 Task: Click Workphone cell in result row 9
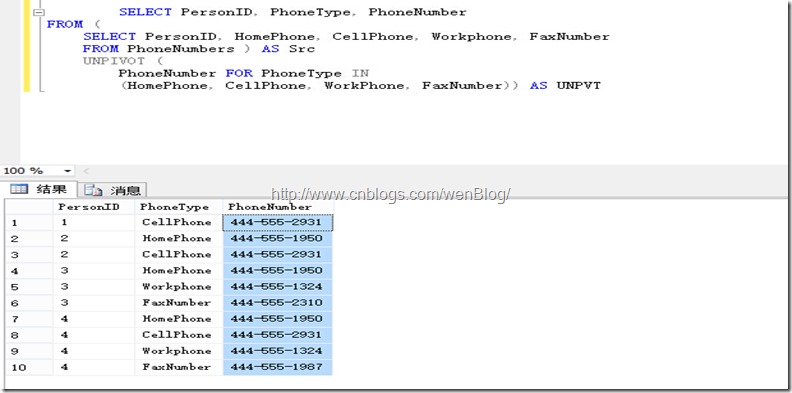[x=178, y=351]
